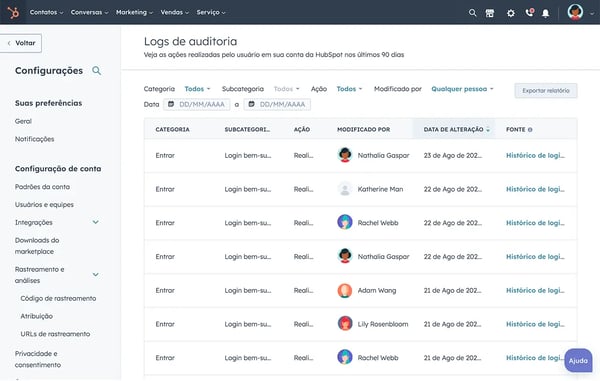
Task: Click the start date DD/MM/AAAA field
Action: coord(197,104)
